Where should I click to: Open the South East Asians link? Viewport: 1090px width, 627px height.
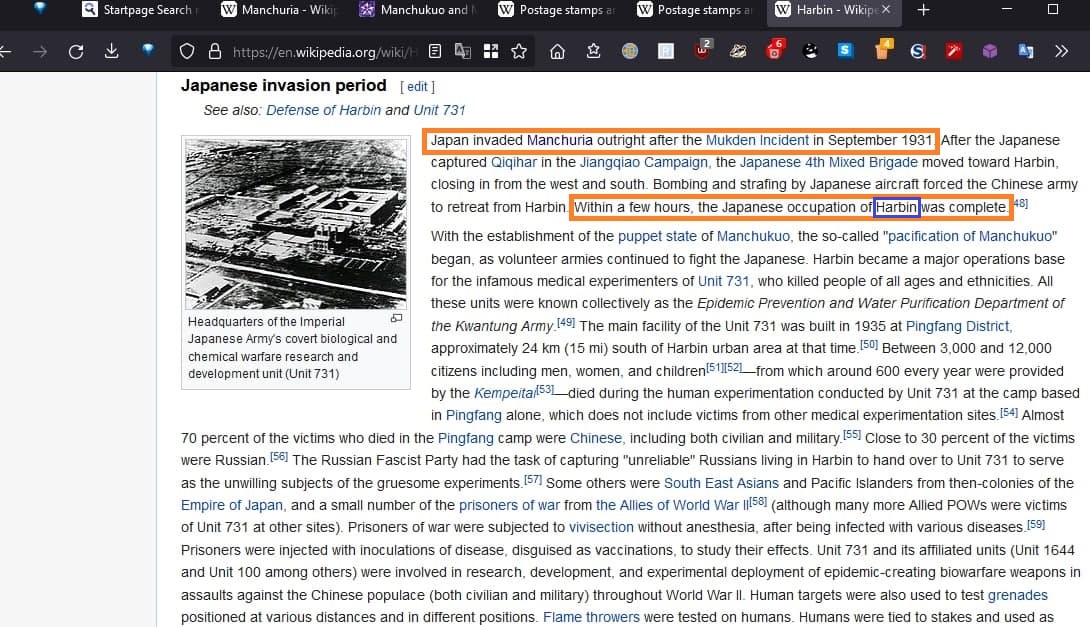(x=721, y=483)
